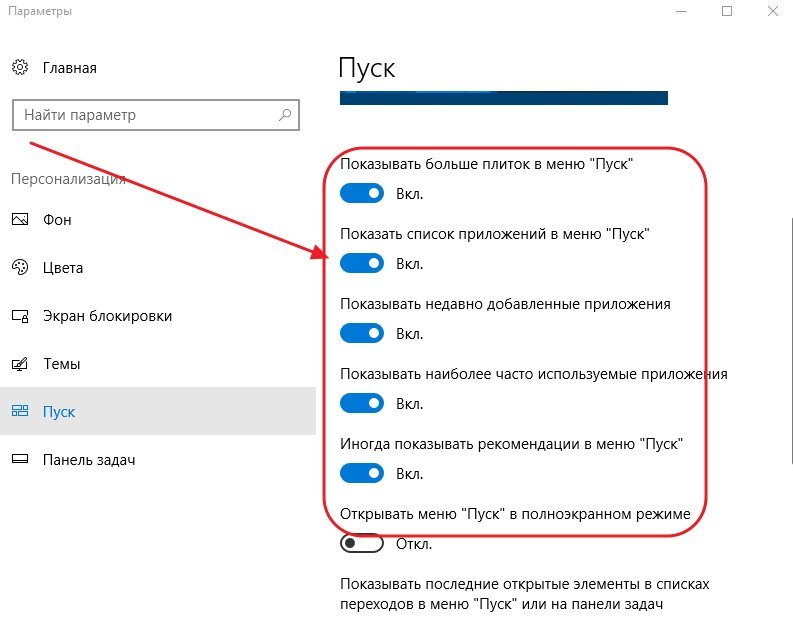793x623 pixels.
Task: Toggle Показывать больше плиток switch
Action: coord(362,193)
